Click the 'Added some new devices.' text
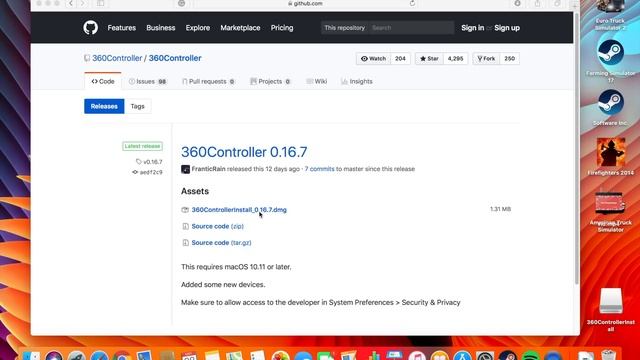The width and height of the screenshot is (640, 360). 223,285
